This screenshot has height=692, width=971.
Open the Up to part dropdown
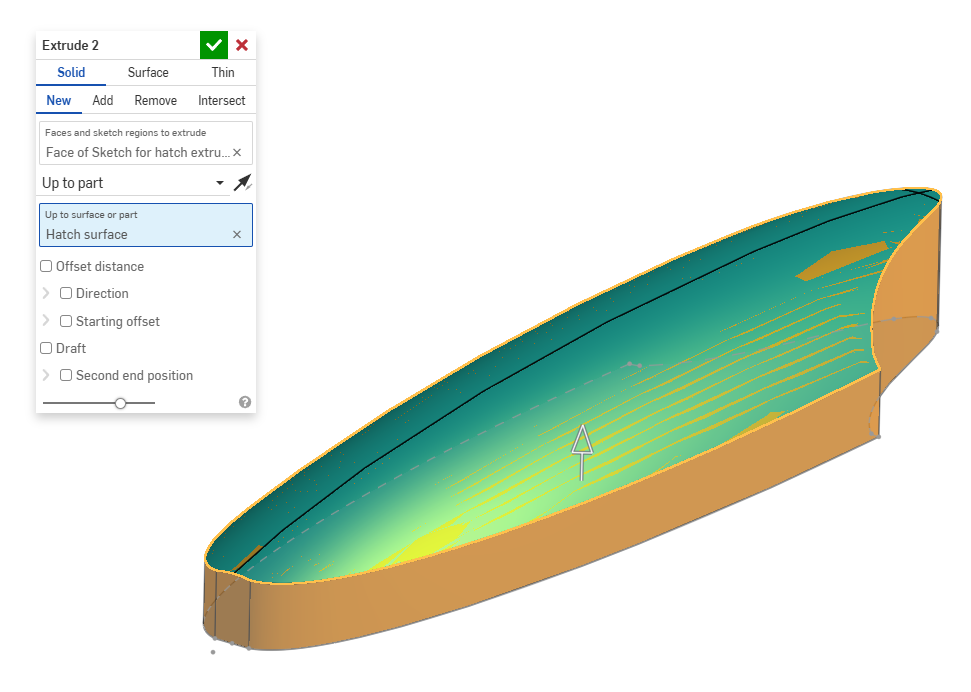click(x=133, y=183)
